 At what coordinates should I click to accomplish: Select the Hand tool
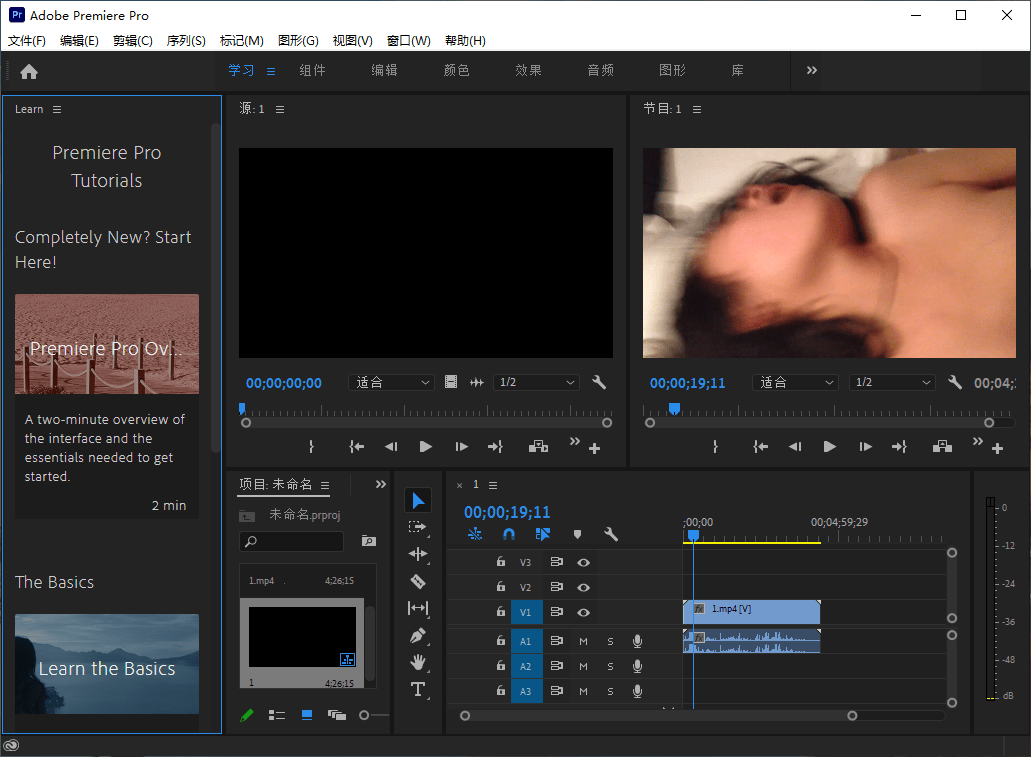[418, 662]
